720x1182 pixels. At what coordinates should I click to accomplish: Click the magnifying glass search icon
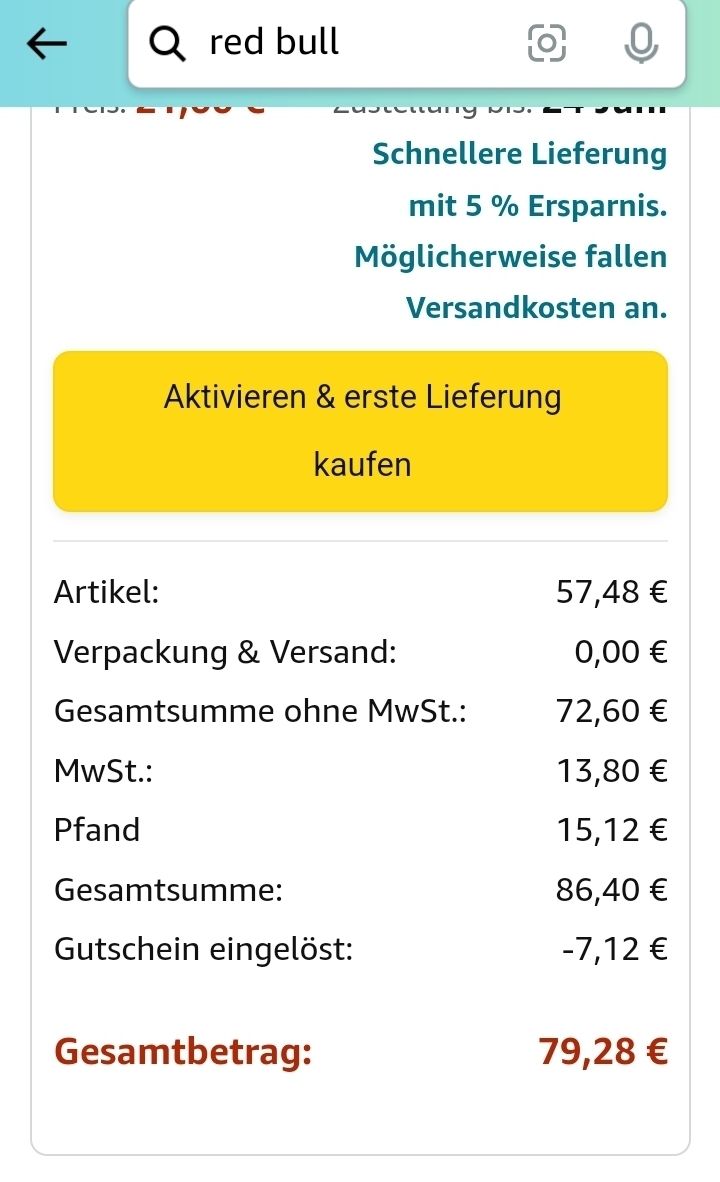click(167, 43)
